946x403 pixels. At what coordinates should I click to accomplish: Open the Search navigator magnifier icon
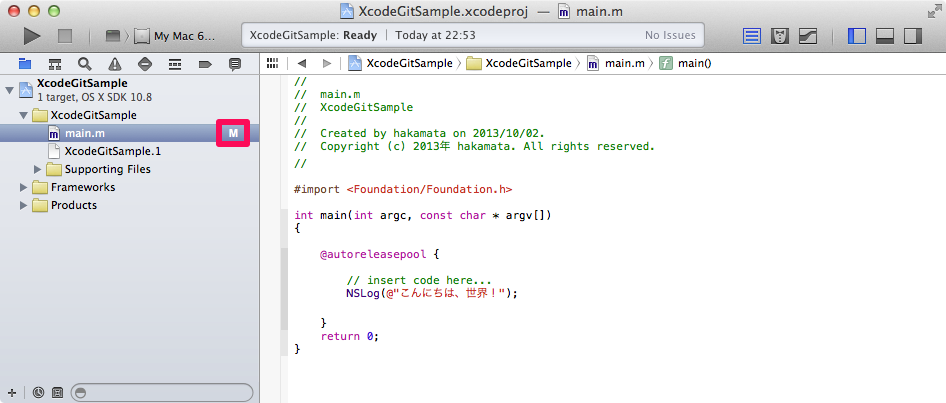[84, 64]
